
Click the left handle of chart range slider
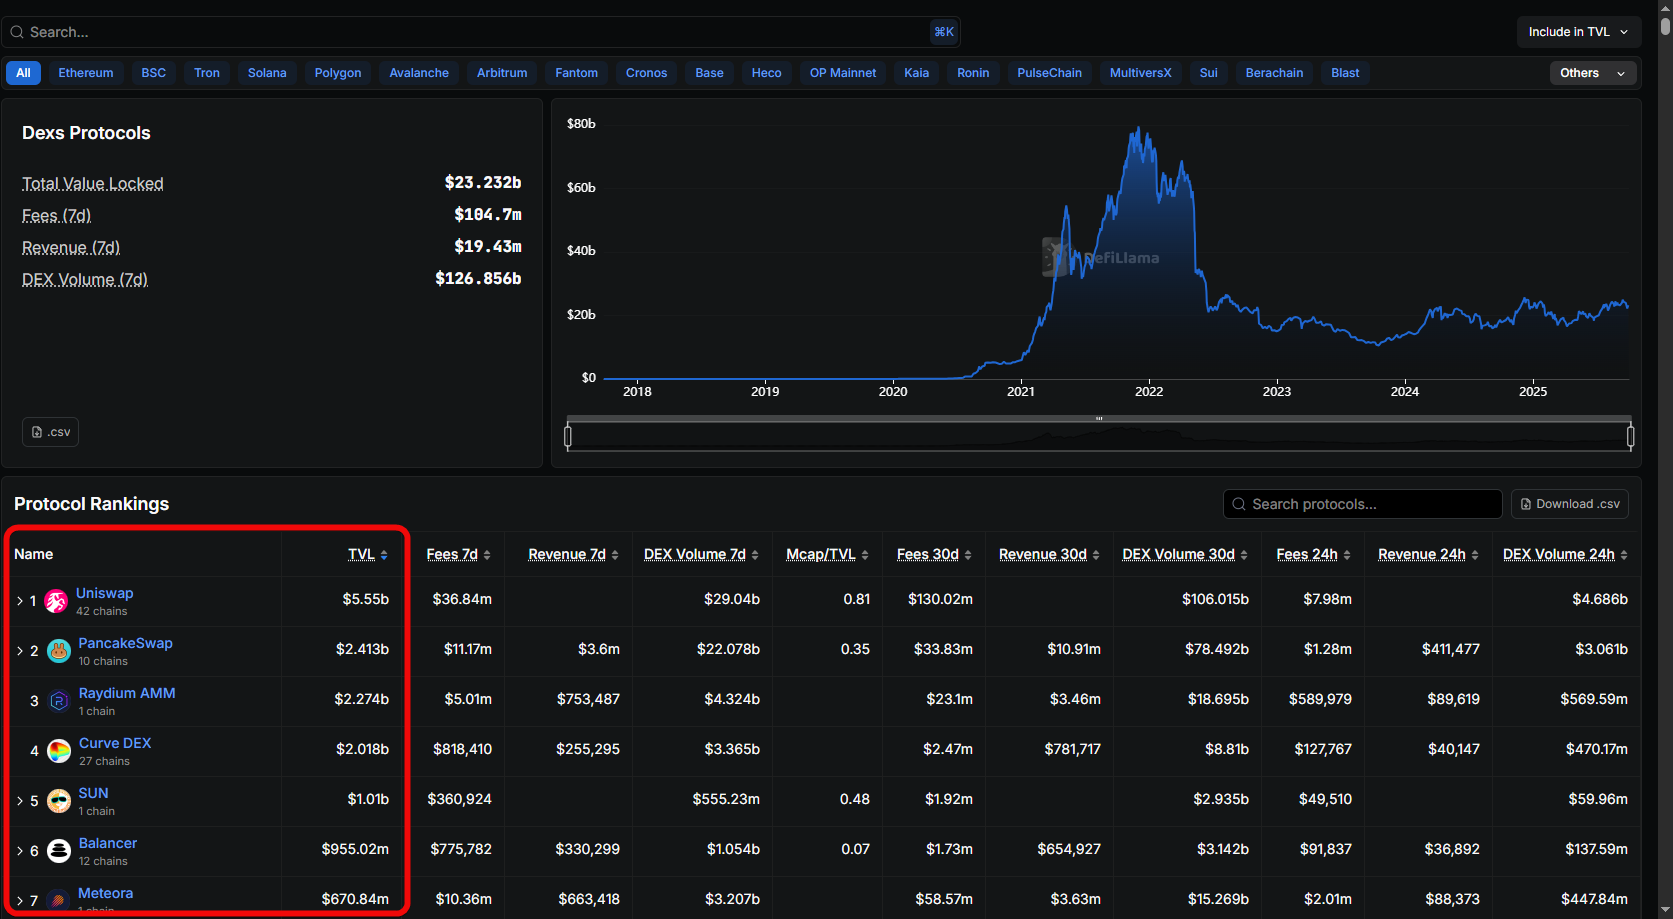click(568, 436)
